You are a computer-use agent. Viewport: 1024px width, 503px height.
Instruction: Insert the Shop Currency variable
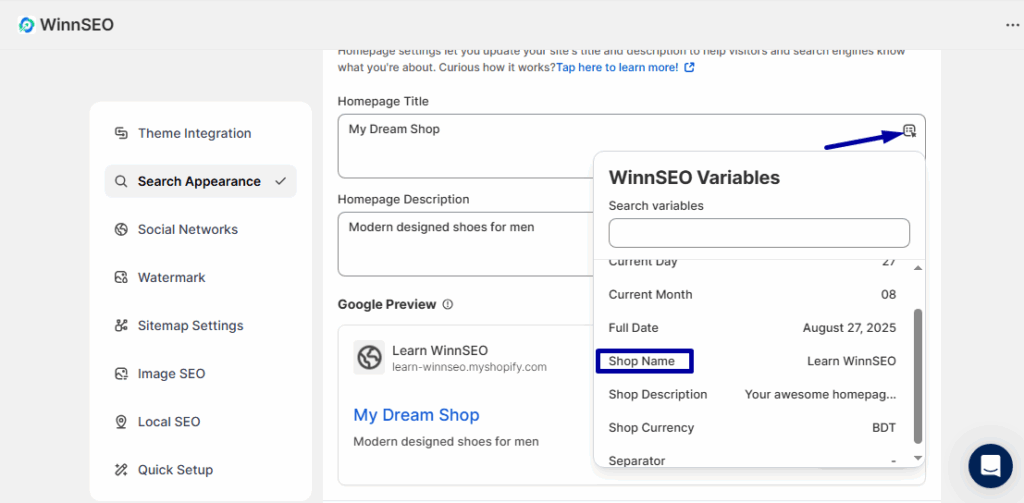tap(752, 428)
